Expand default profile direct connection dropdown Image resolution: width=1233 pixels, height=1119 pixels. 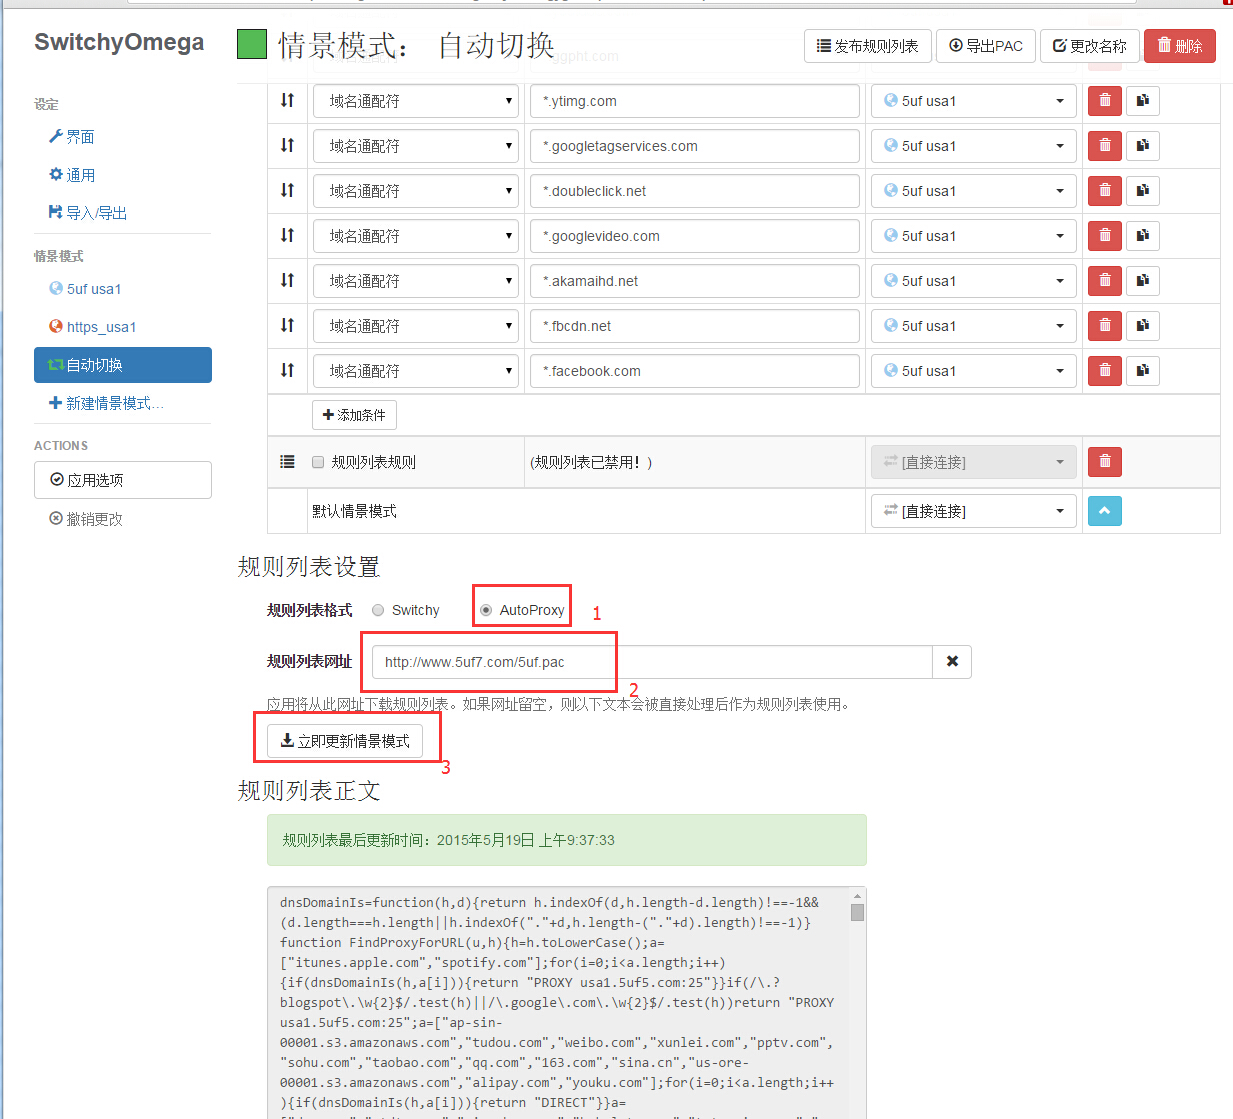coord(972,511)
